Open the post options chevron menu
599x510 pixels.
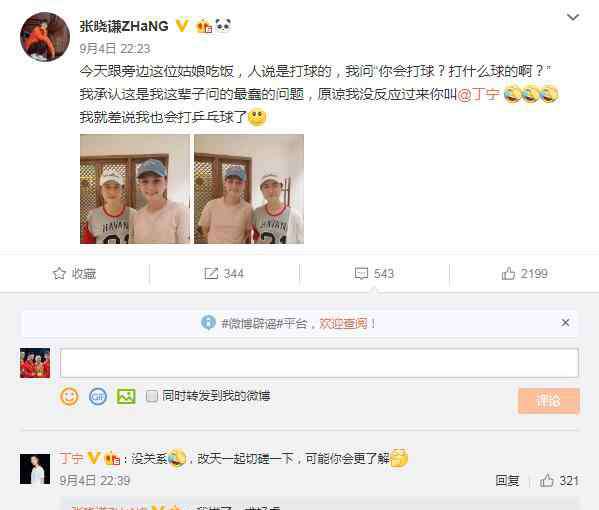tap(573, 17)
